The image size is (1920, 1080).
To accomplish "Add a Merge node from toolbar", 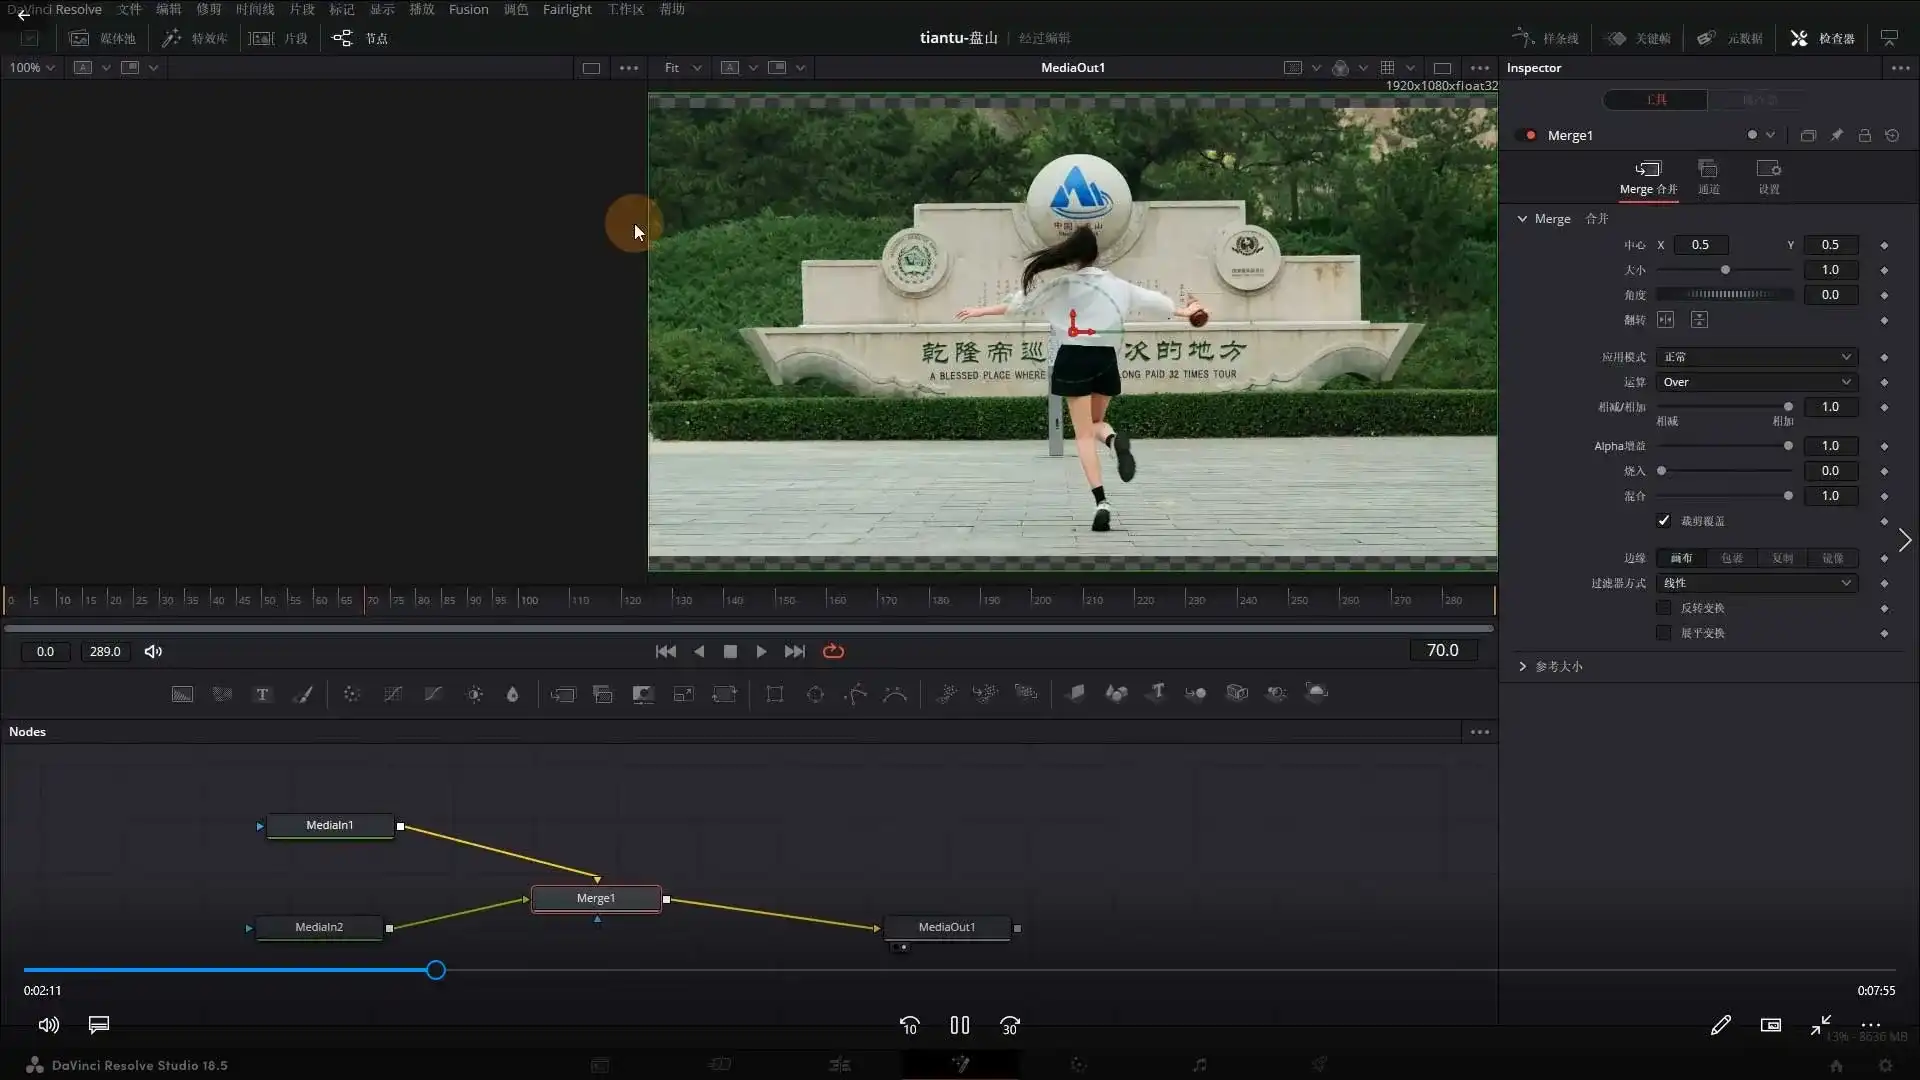I will click(x=563, y=694).
